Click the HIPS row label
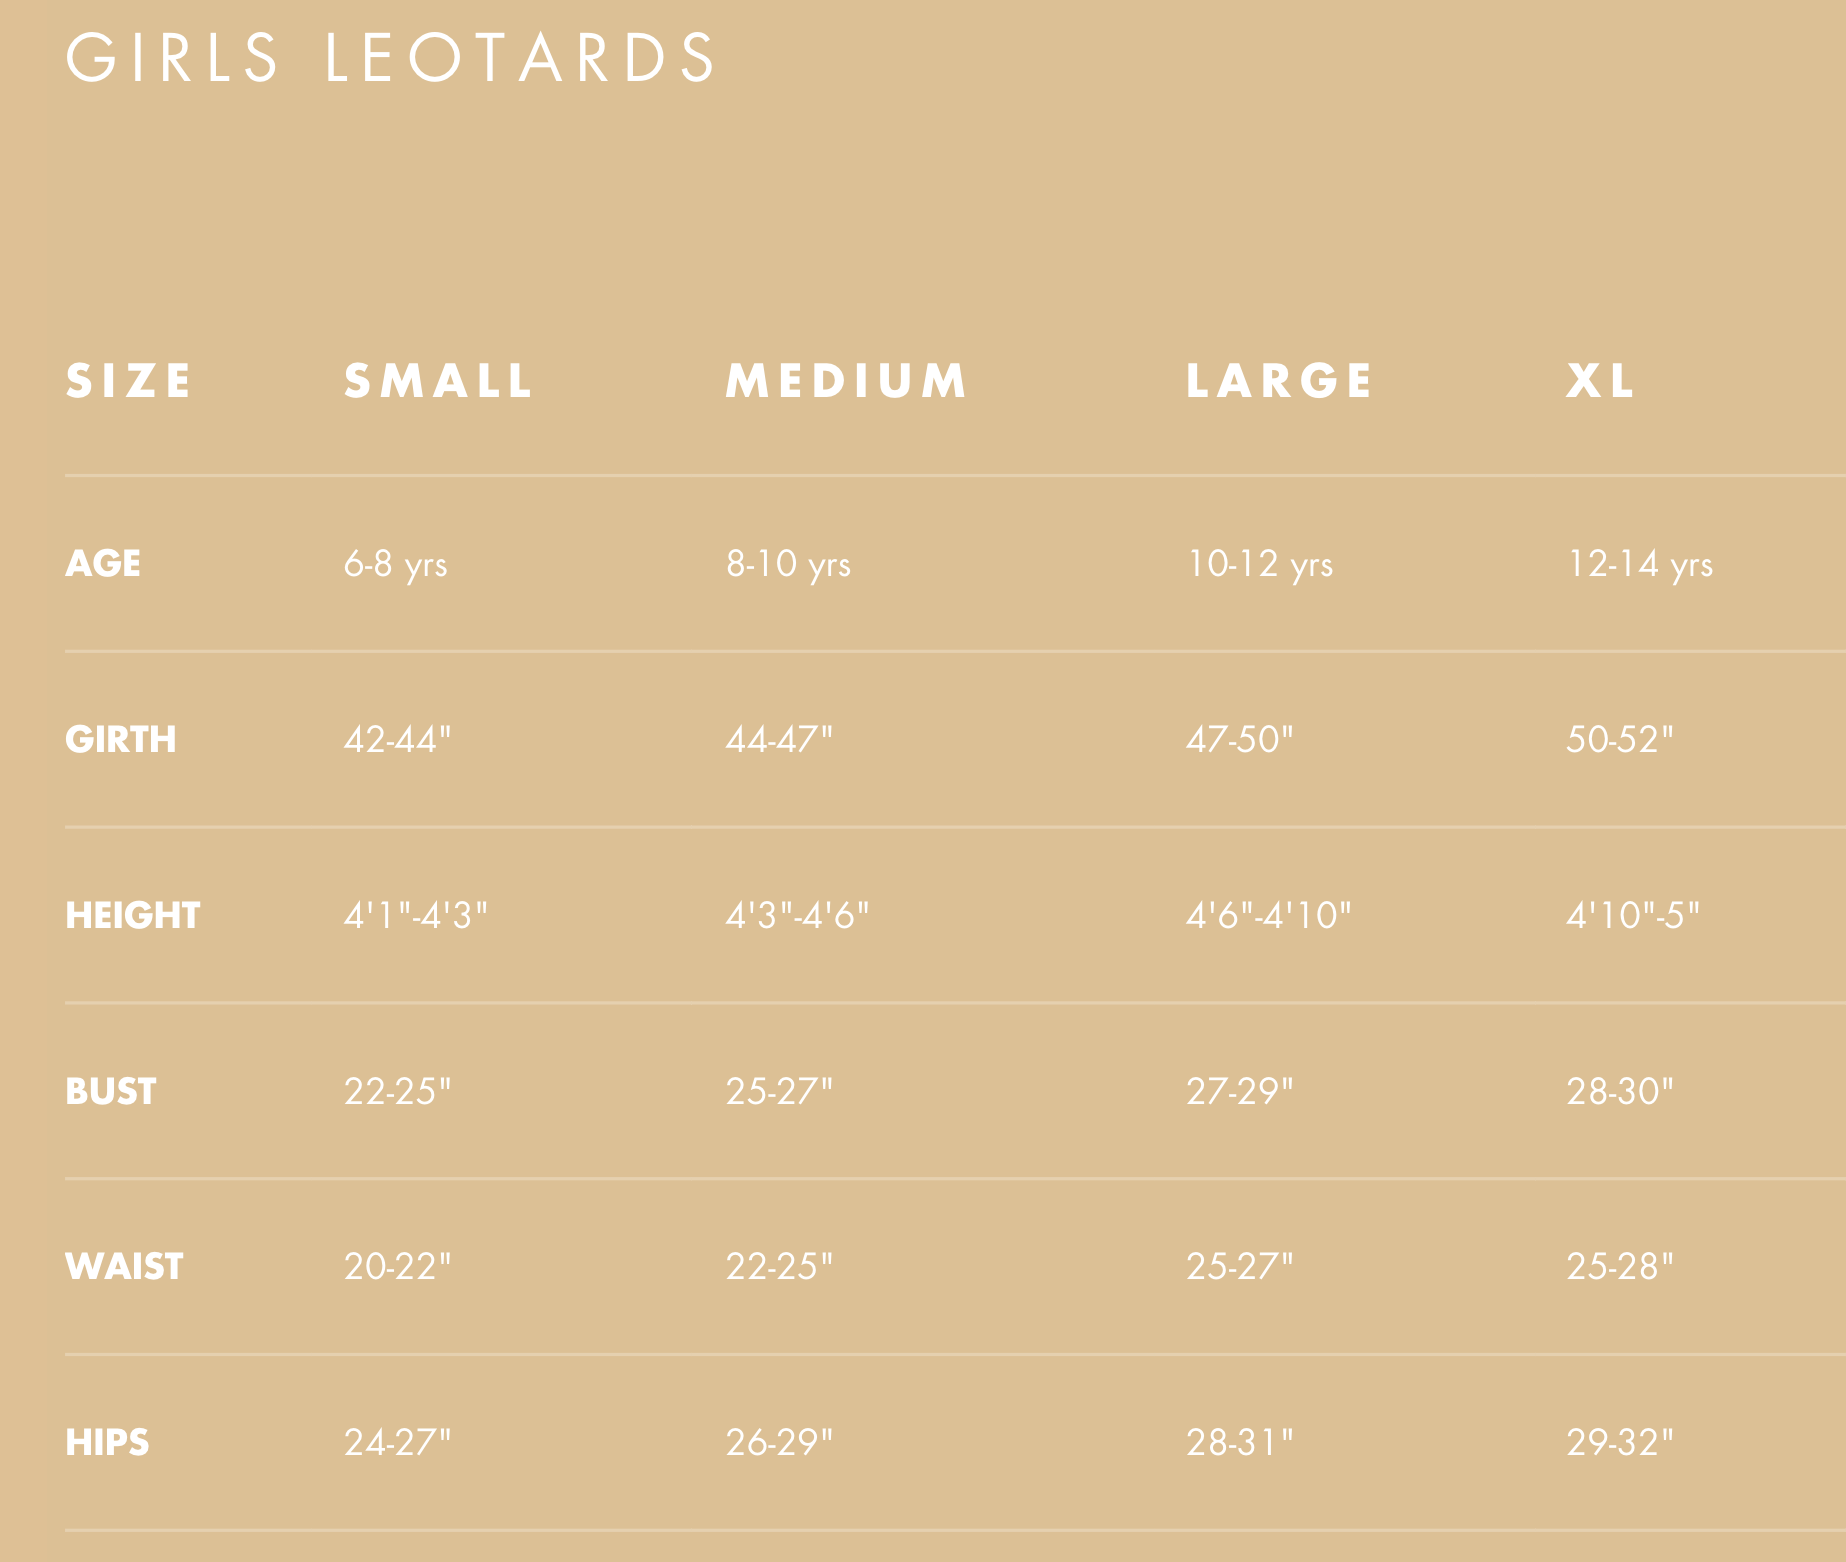Viewport: 1846px width, 1562px height. click(x=107, y=1443)
